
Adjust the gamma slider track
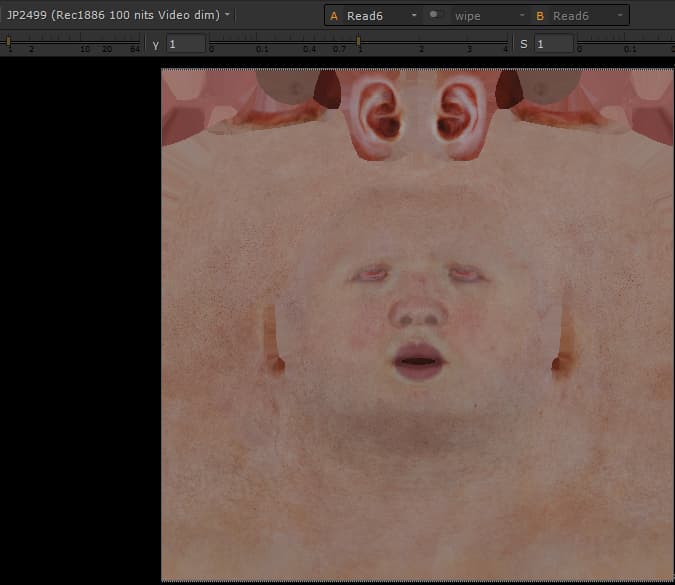coord(359,43)
